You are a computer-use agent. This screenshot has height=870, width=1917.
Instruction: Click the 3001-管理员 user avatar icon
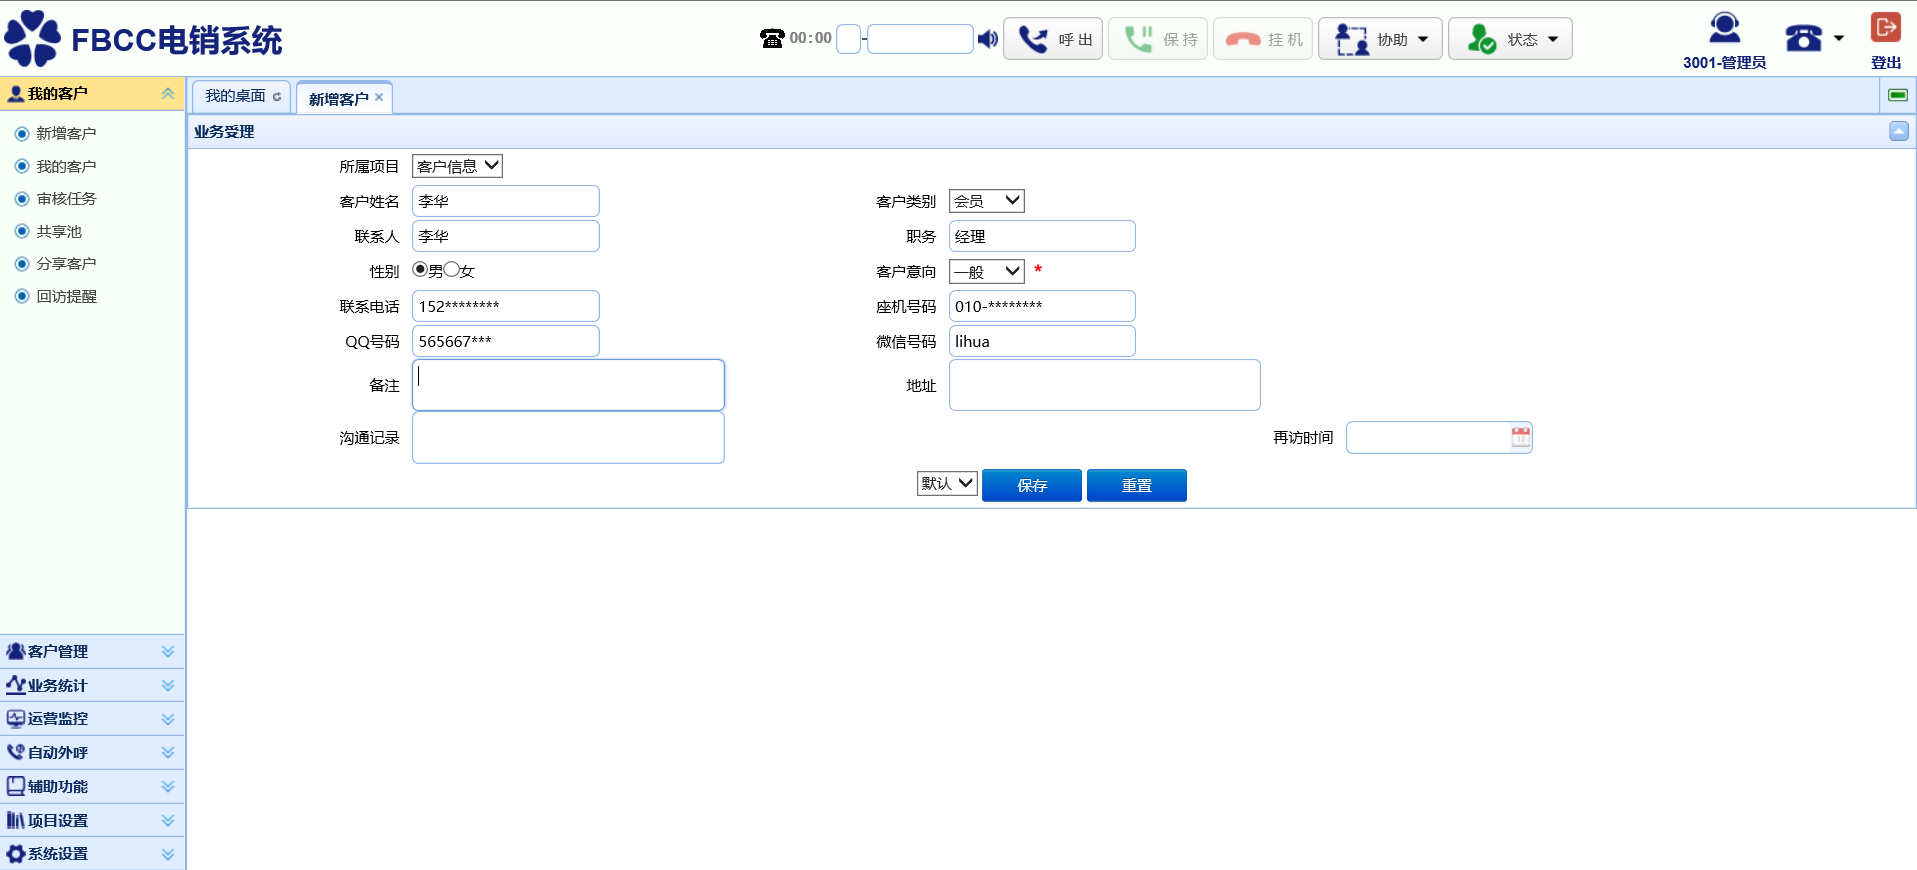coord(1724,29)
